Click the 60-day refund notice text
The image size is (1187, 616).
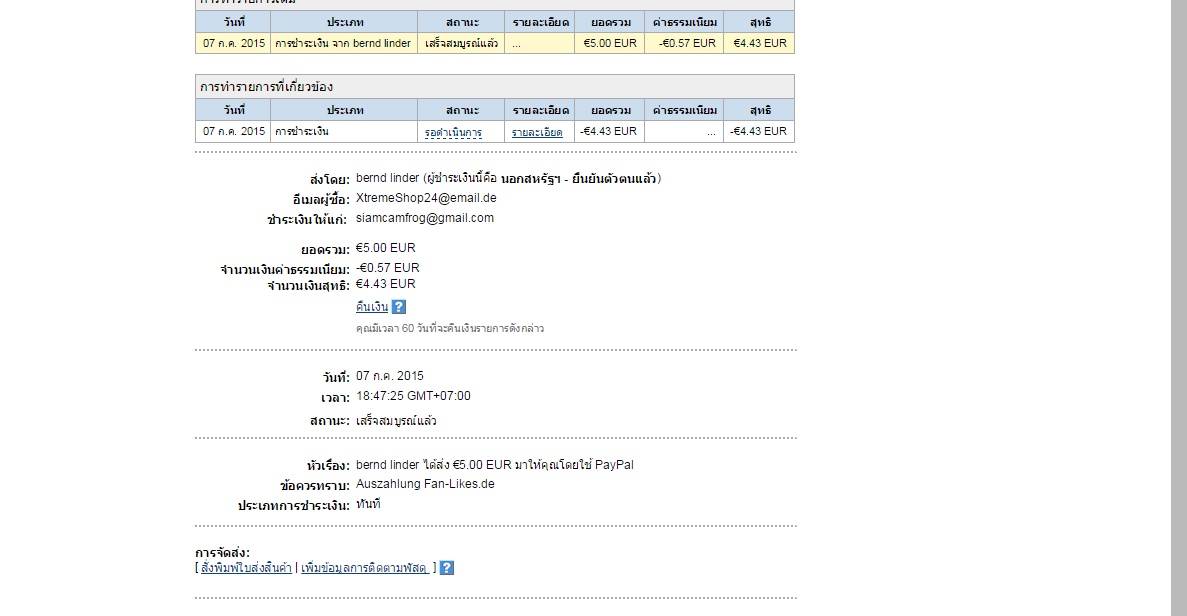pos(449,328)
